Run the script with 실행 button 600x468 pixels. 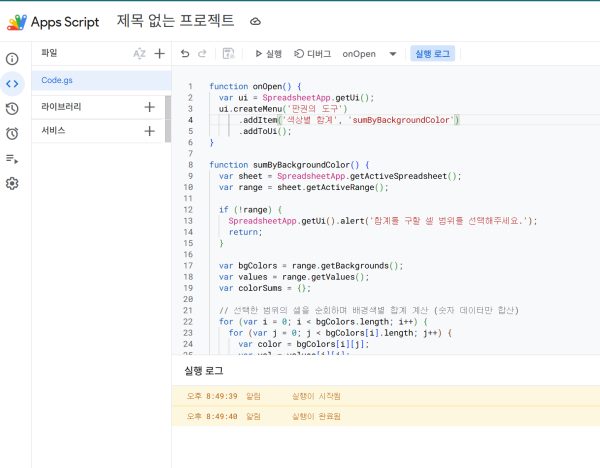[x=268, y=54]
